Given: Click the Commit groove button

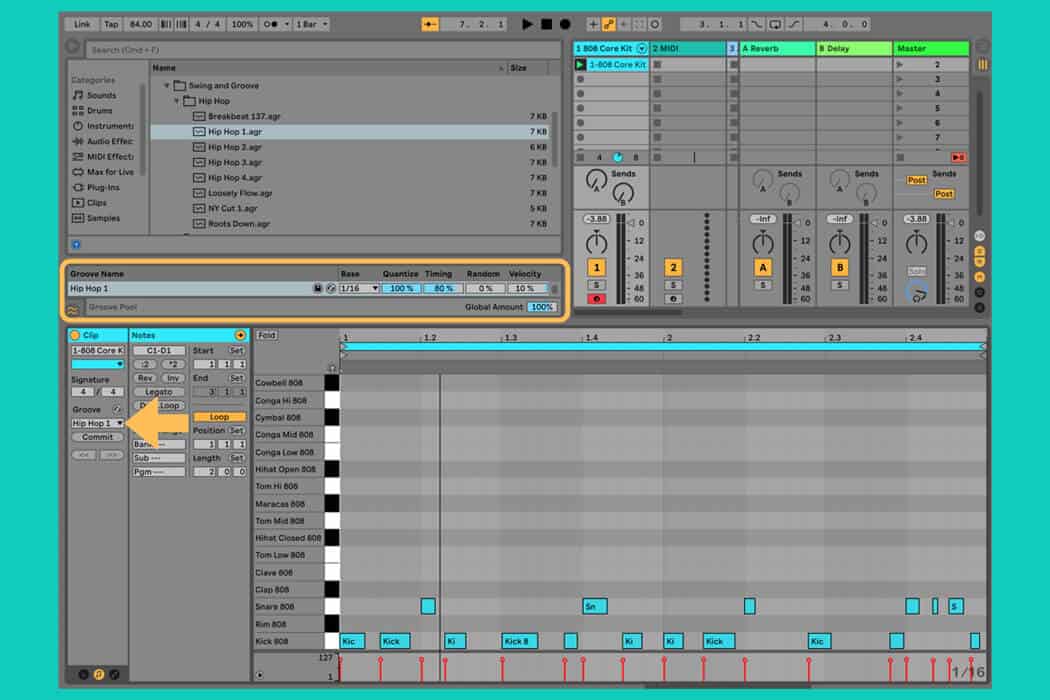Looking at the screenshot, I should (97, 437).
